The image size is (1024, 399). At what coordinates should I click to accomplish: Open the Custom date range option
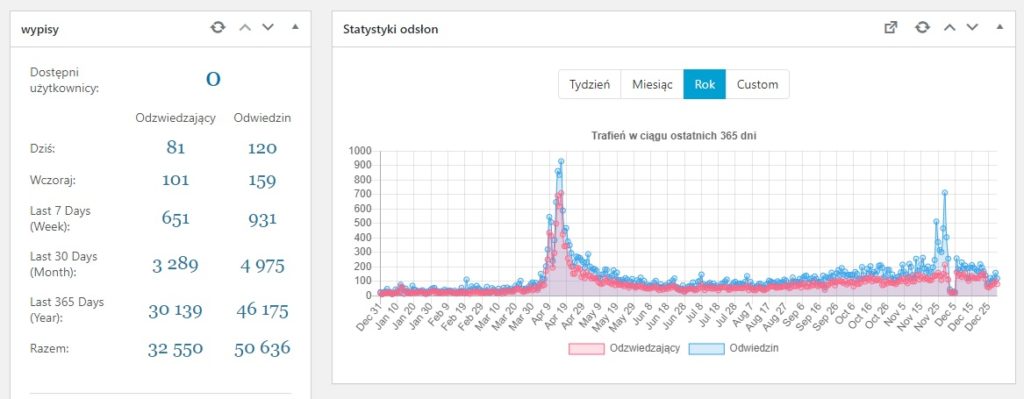pyautogui.click(x=758, y=84)
